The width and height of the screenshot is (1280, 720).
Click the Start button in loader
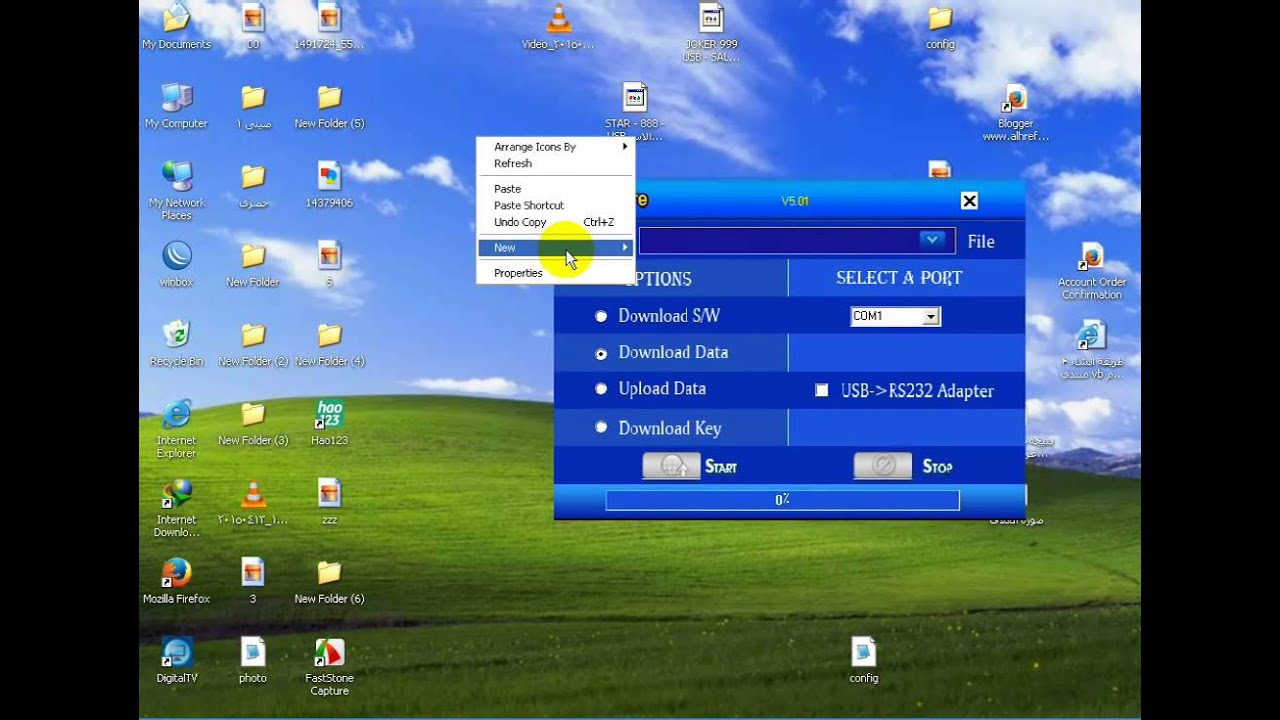point(671,466)
